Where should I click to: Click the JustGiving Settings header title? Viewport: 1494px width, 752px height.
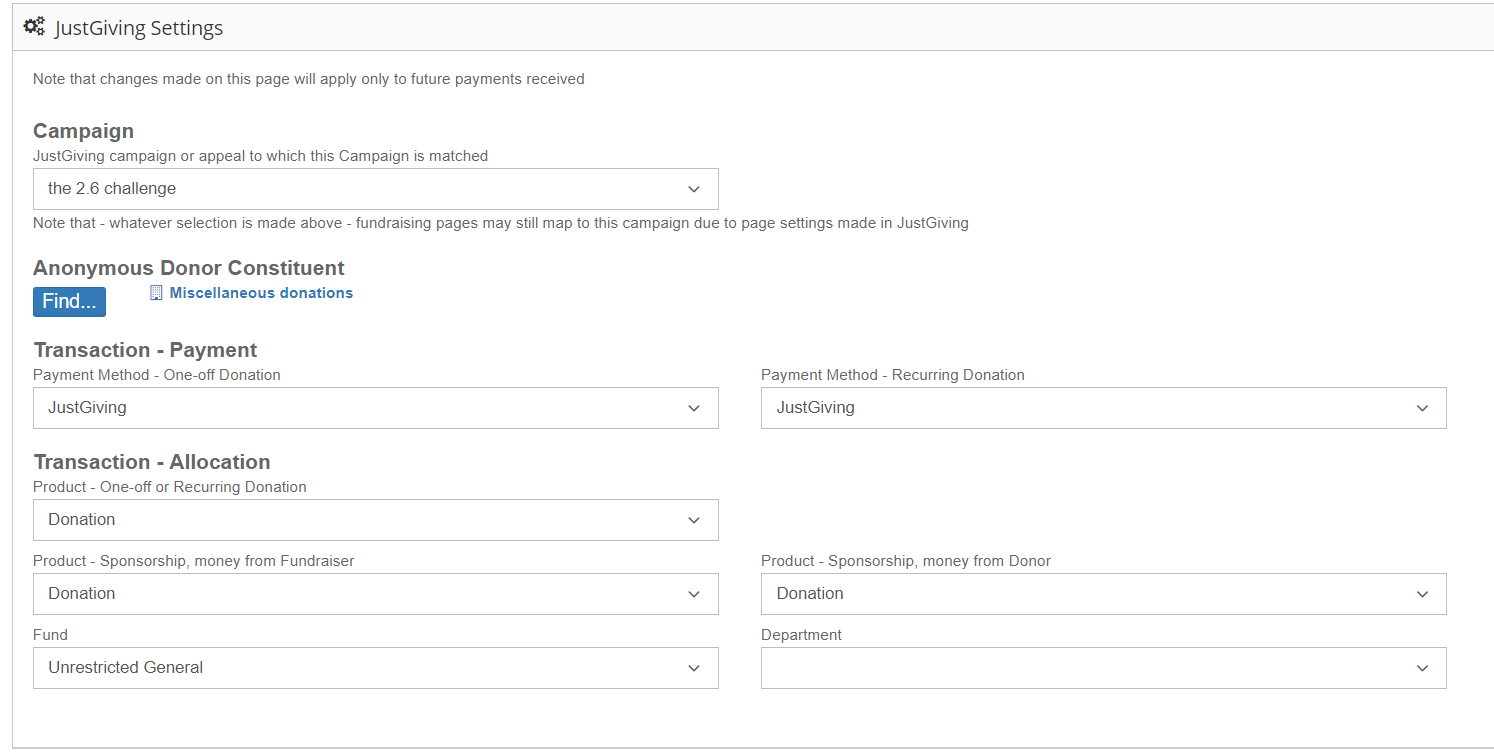[139, 28]
